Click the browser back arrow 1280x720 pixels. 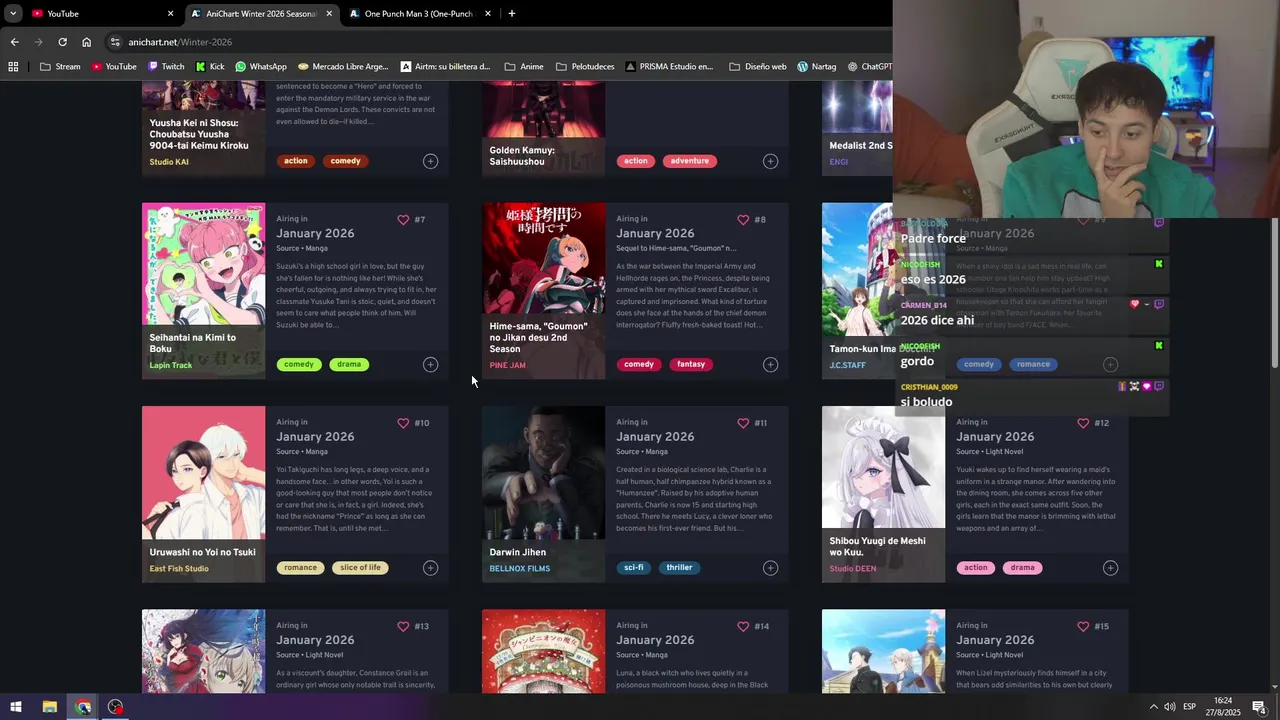coord(14,42)
